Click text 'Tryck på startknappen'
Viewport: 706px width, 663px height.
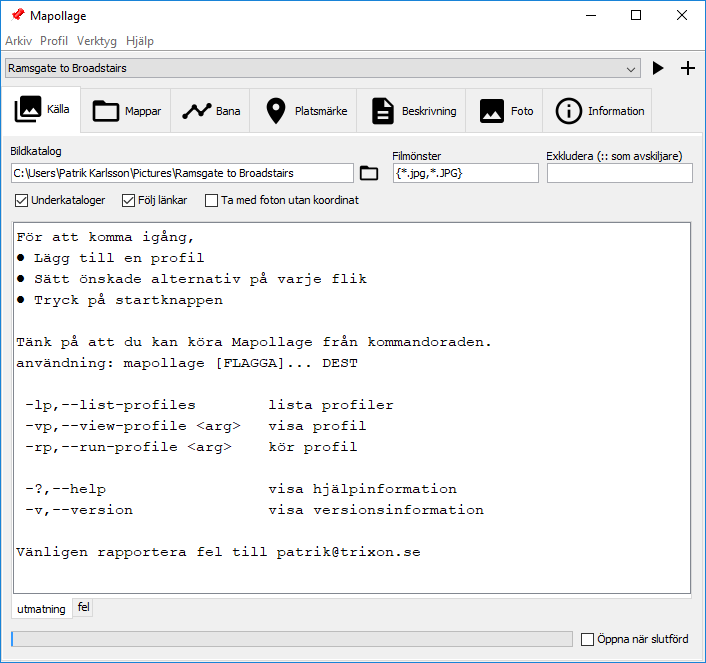click(x=128, y=300)
